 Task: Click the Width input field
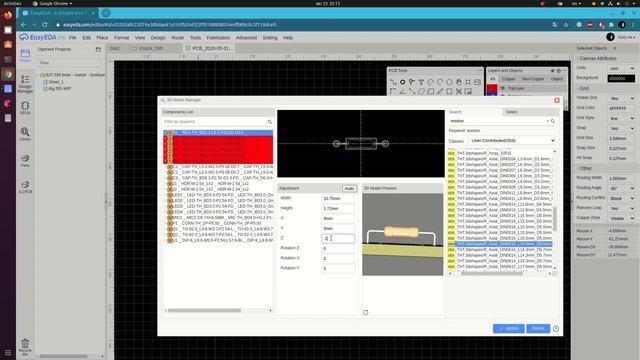pos(338,198)
